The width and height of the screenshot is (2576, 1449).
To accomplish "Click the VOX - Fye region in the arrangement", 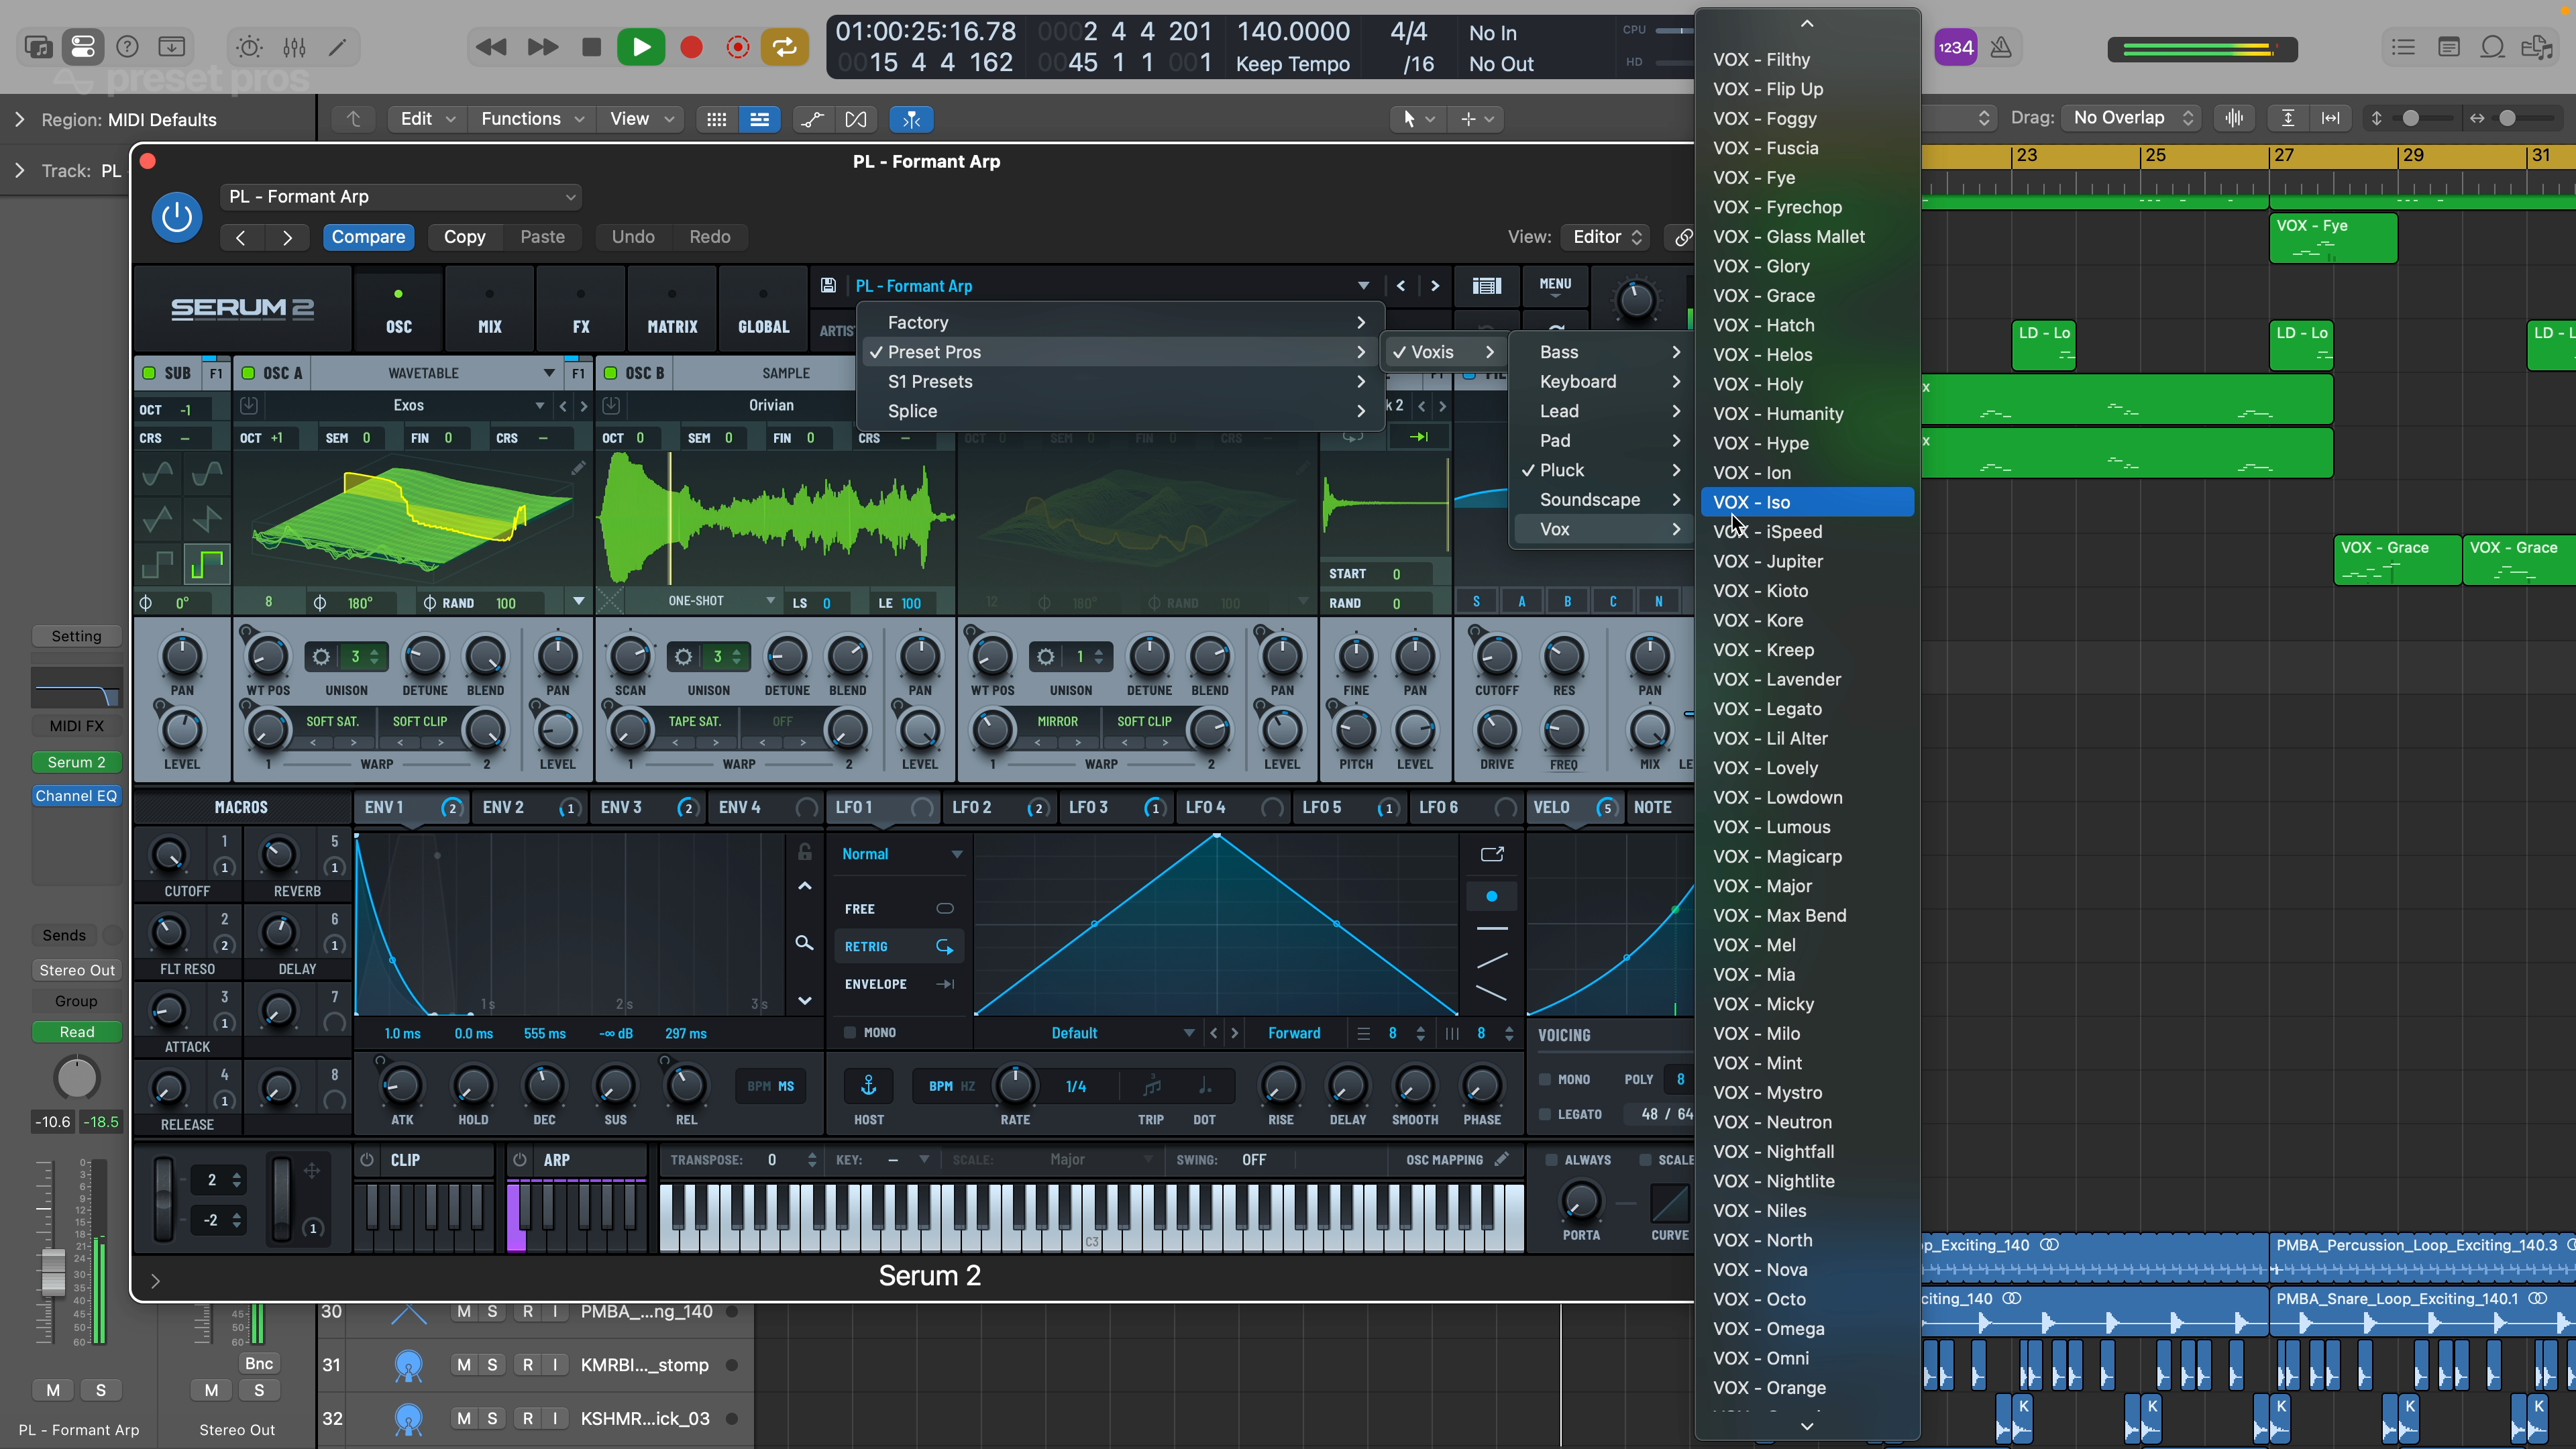I will click(2332, 238).
